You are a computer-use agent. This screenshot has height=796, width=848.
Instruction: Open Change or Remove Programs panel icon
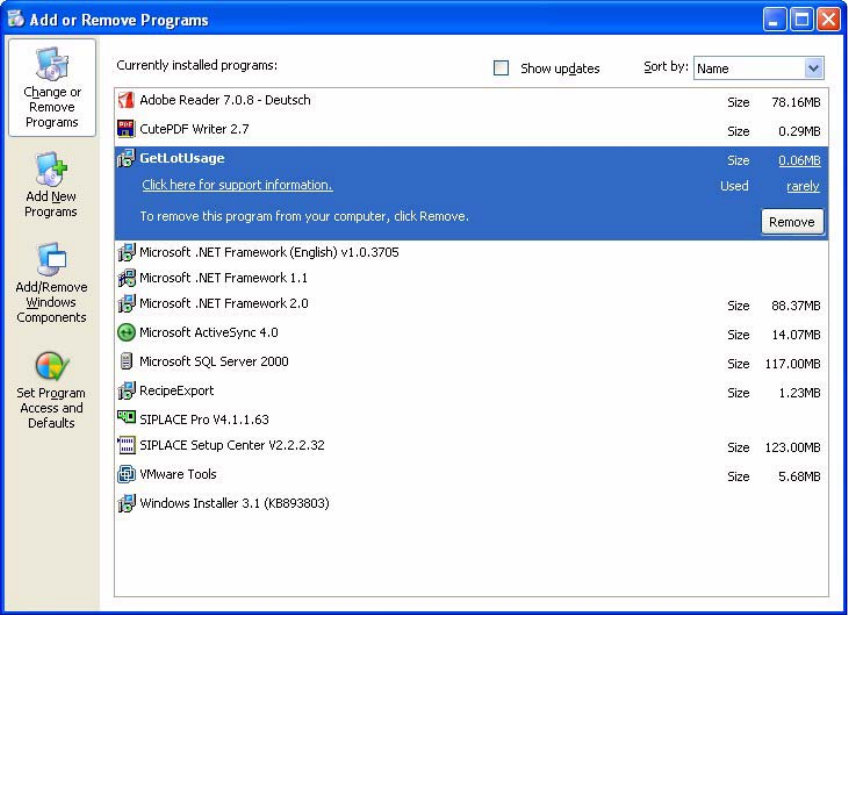pyautogui.click(x=52, y=64)
